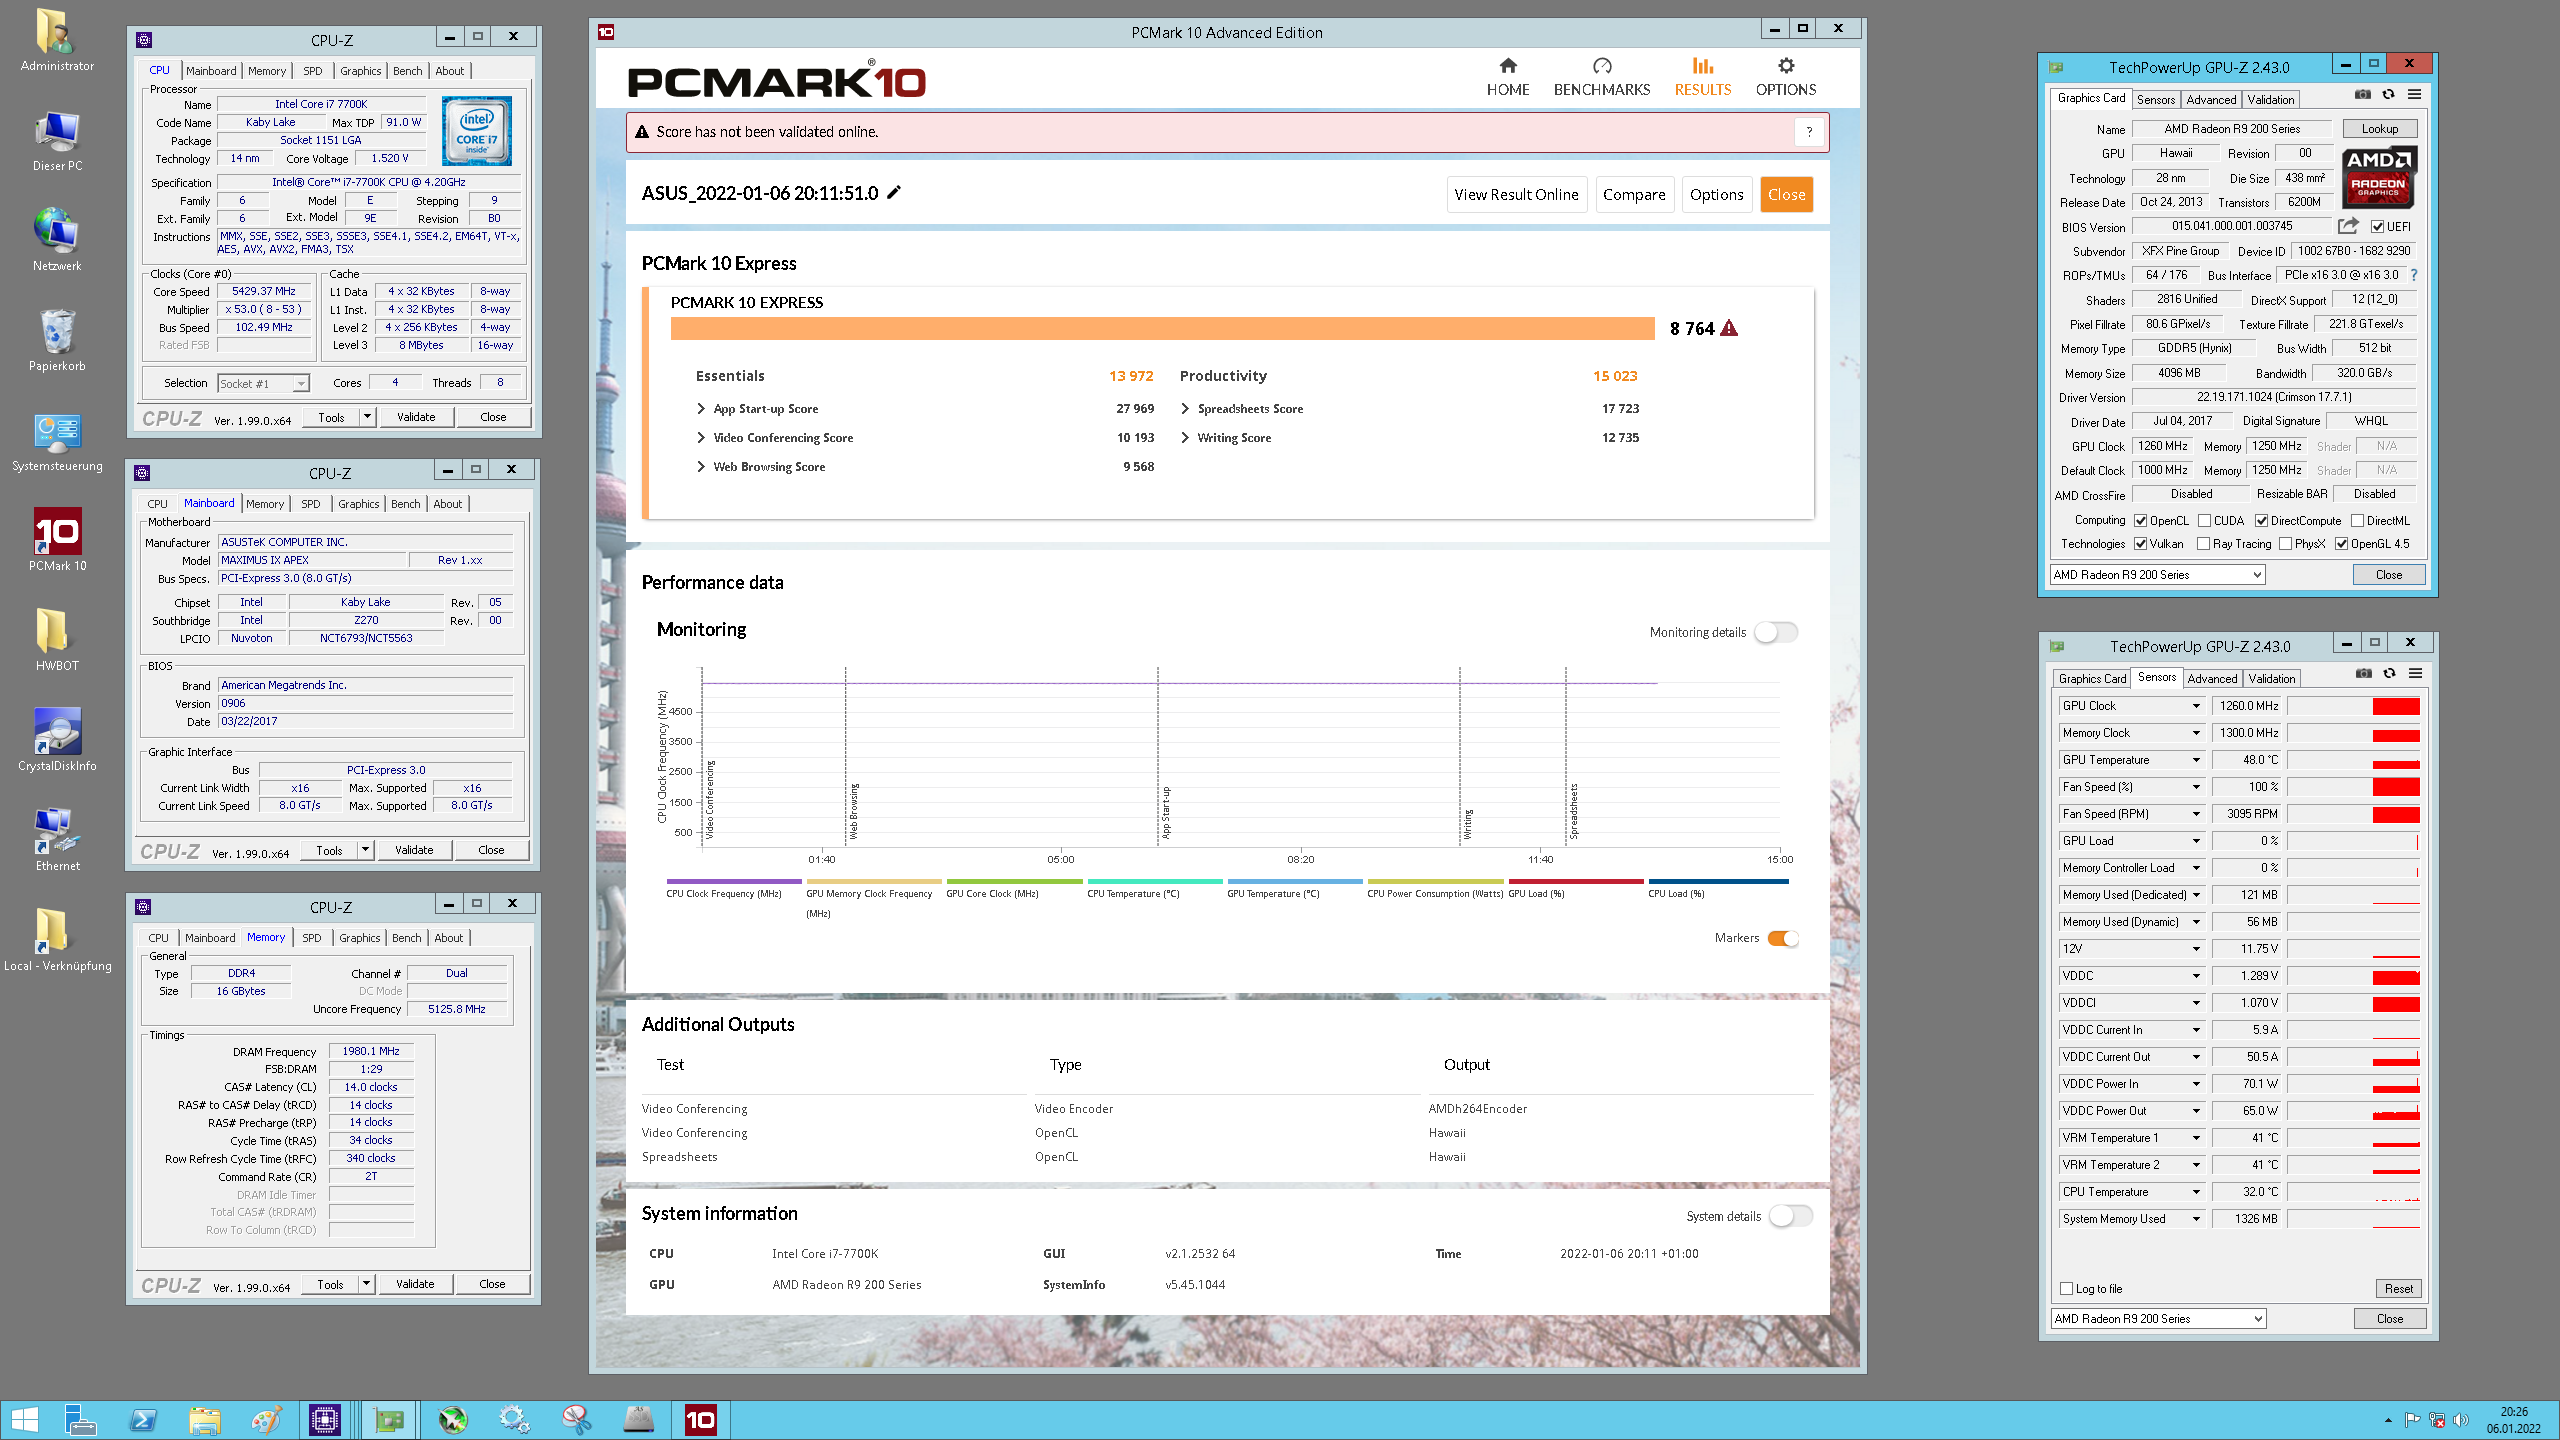Toggle the CUDA checkbox in GPU-Z
The width and height of the screenshot is (2560, 1440).
2205,521
